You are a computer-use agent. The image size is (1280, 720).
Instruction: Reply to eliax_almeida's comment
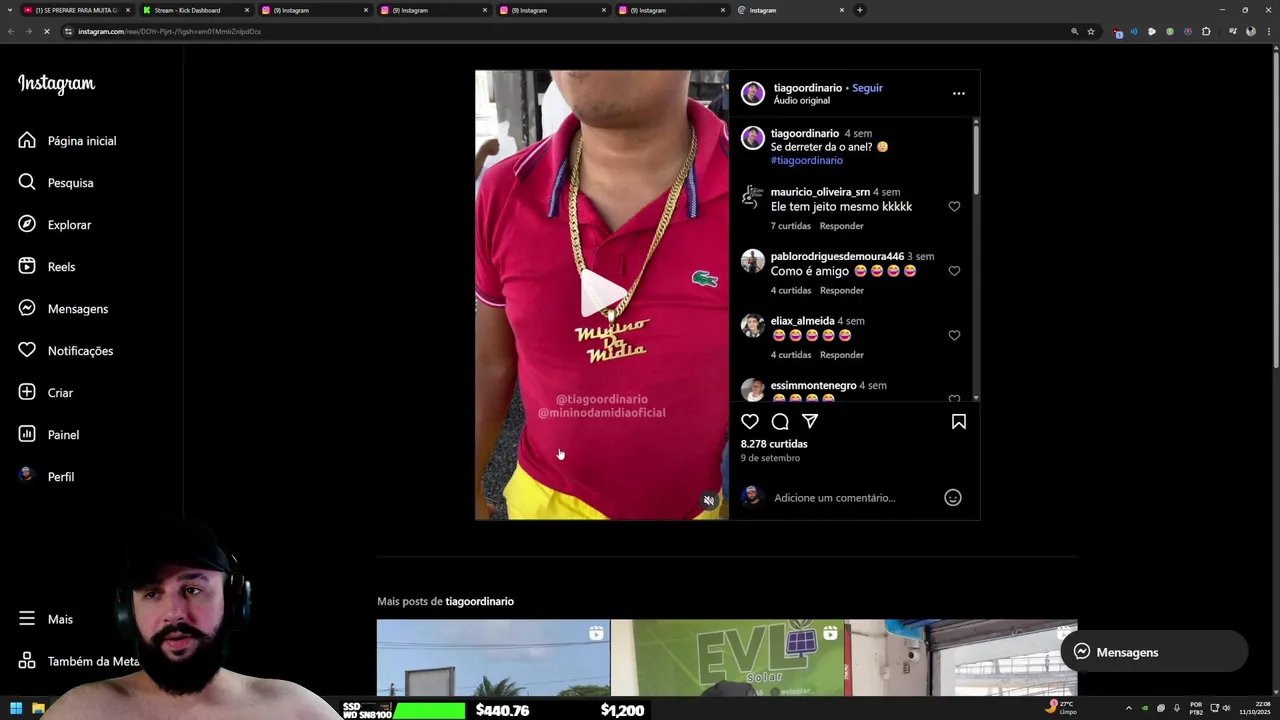[x=842, y=355]
